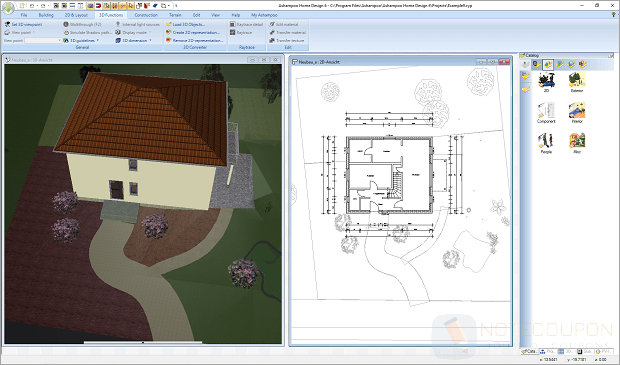Screen dimensions: 620x365
Task: Switch to the Catalog panel tab at bottom
Action: (529, 351)
